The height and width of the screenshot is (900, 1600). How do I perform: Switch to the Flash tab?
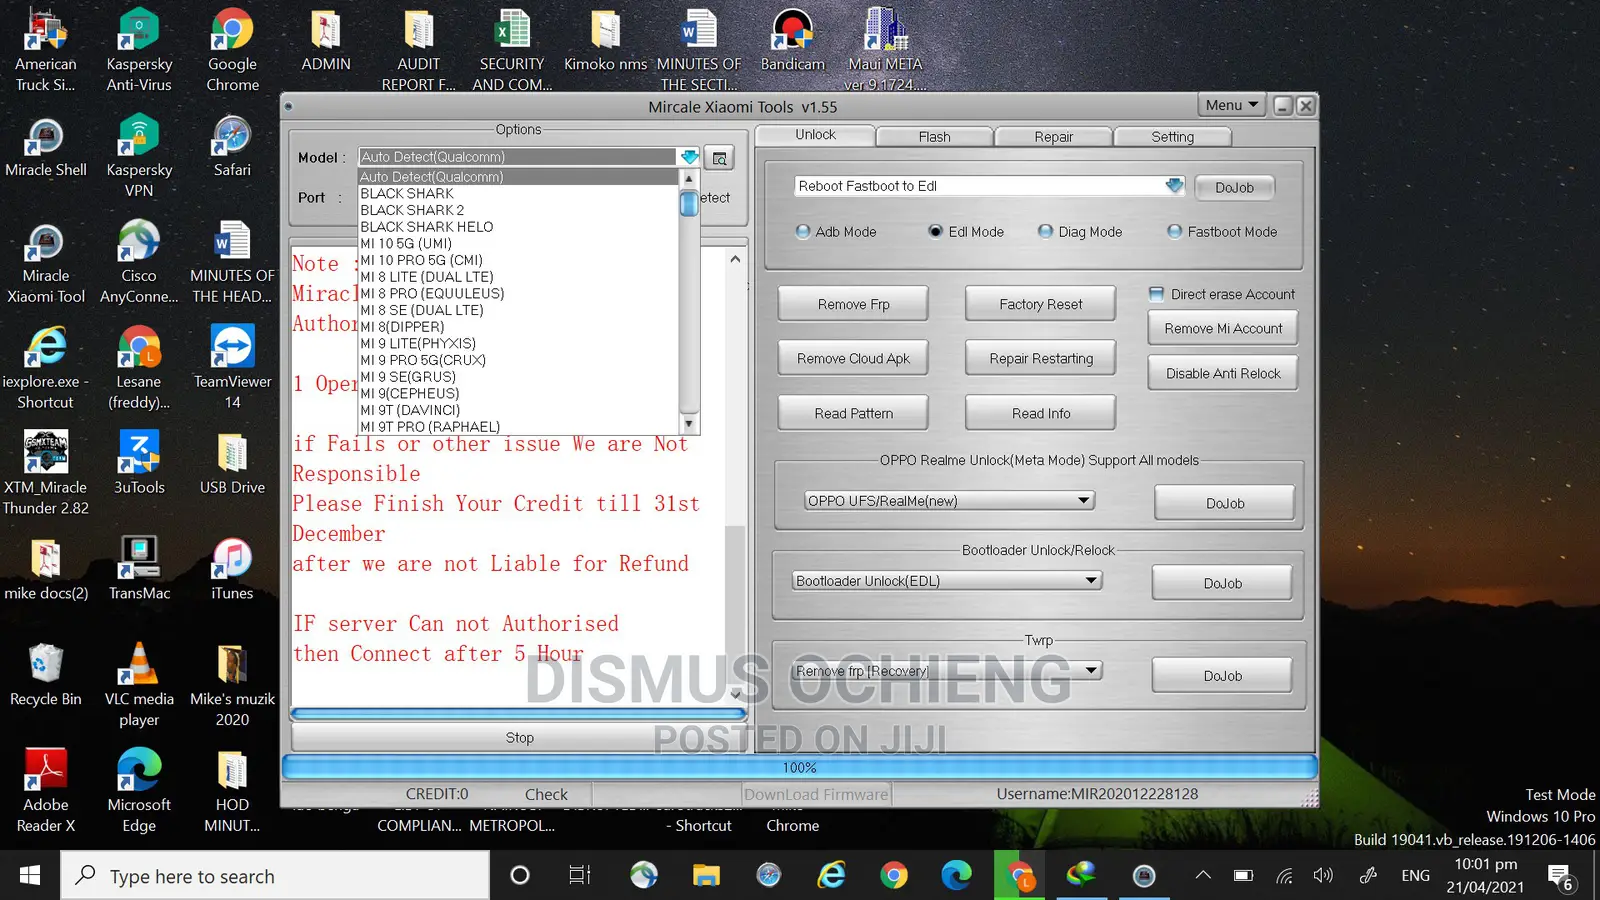coord(934,137)
